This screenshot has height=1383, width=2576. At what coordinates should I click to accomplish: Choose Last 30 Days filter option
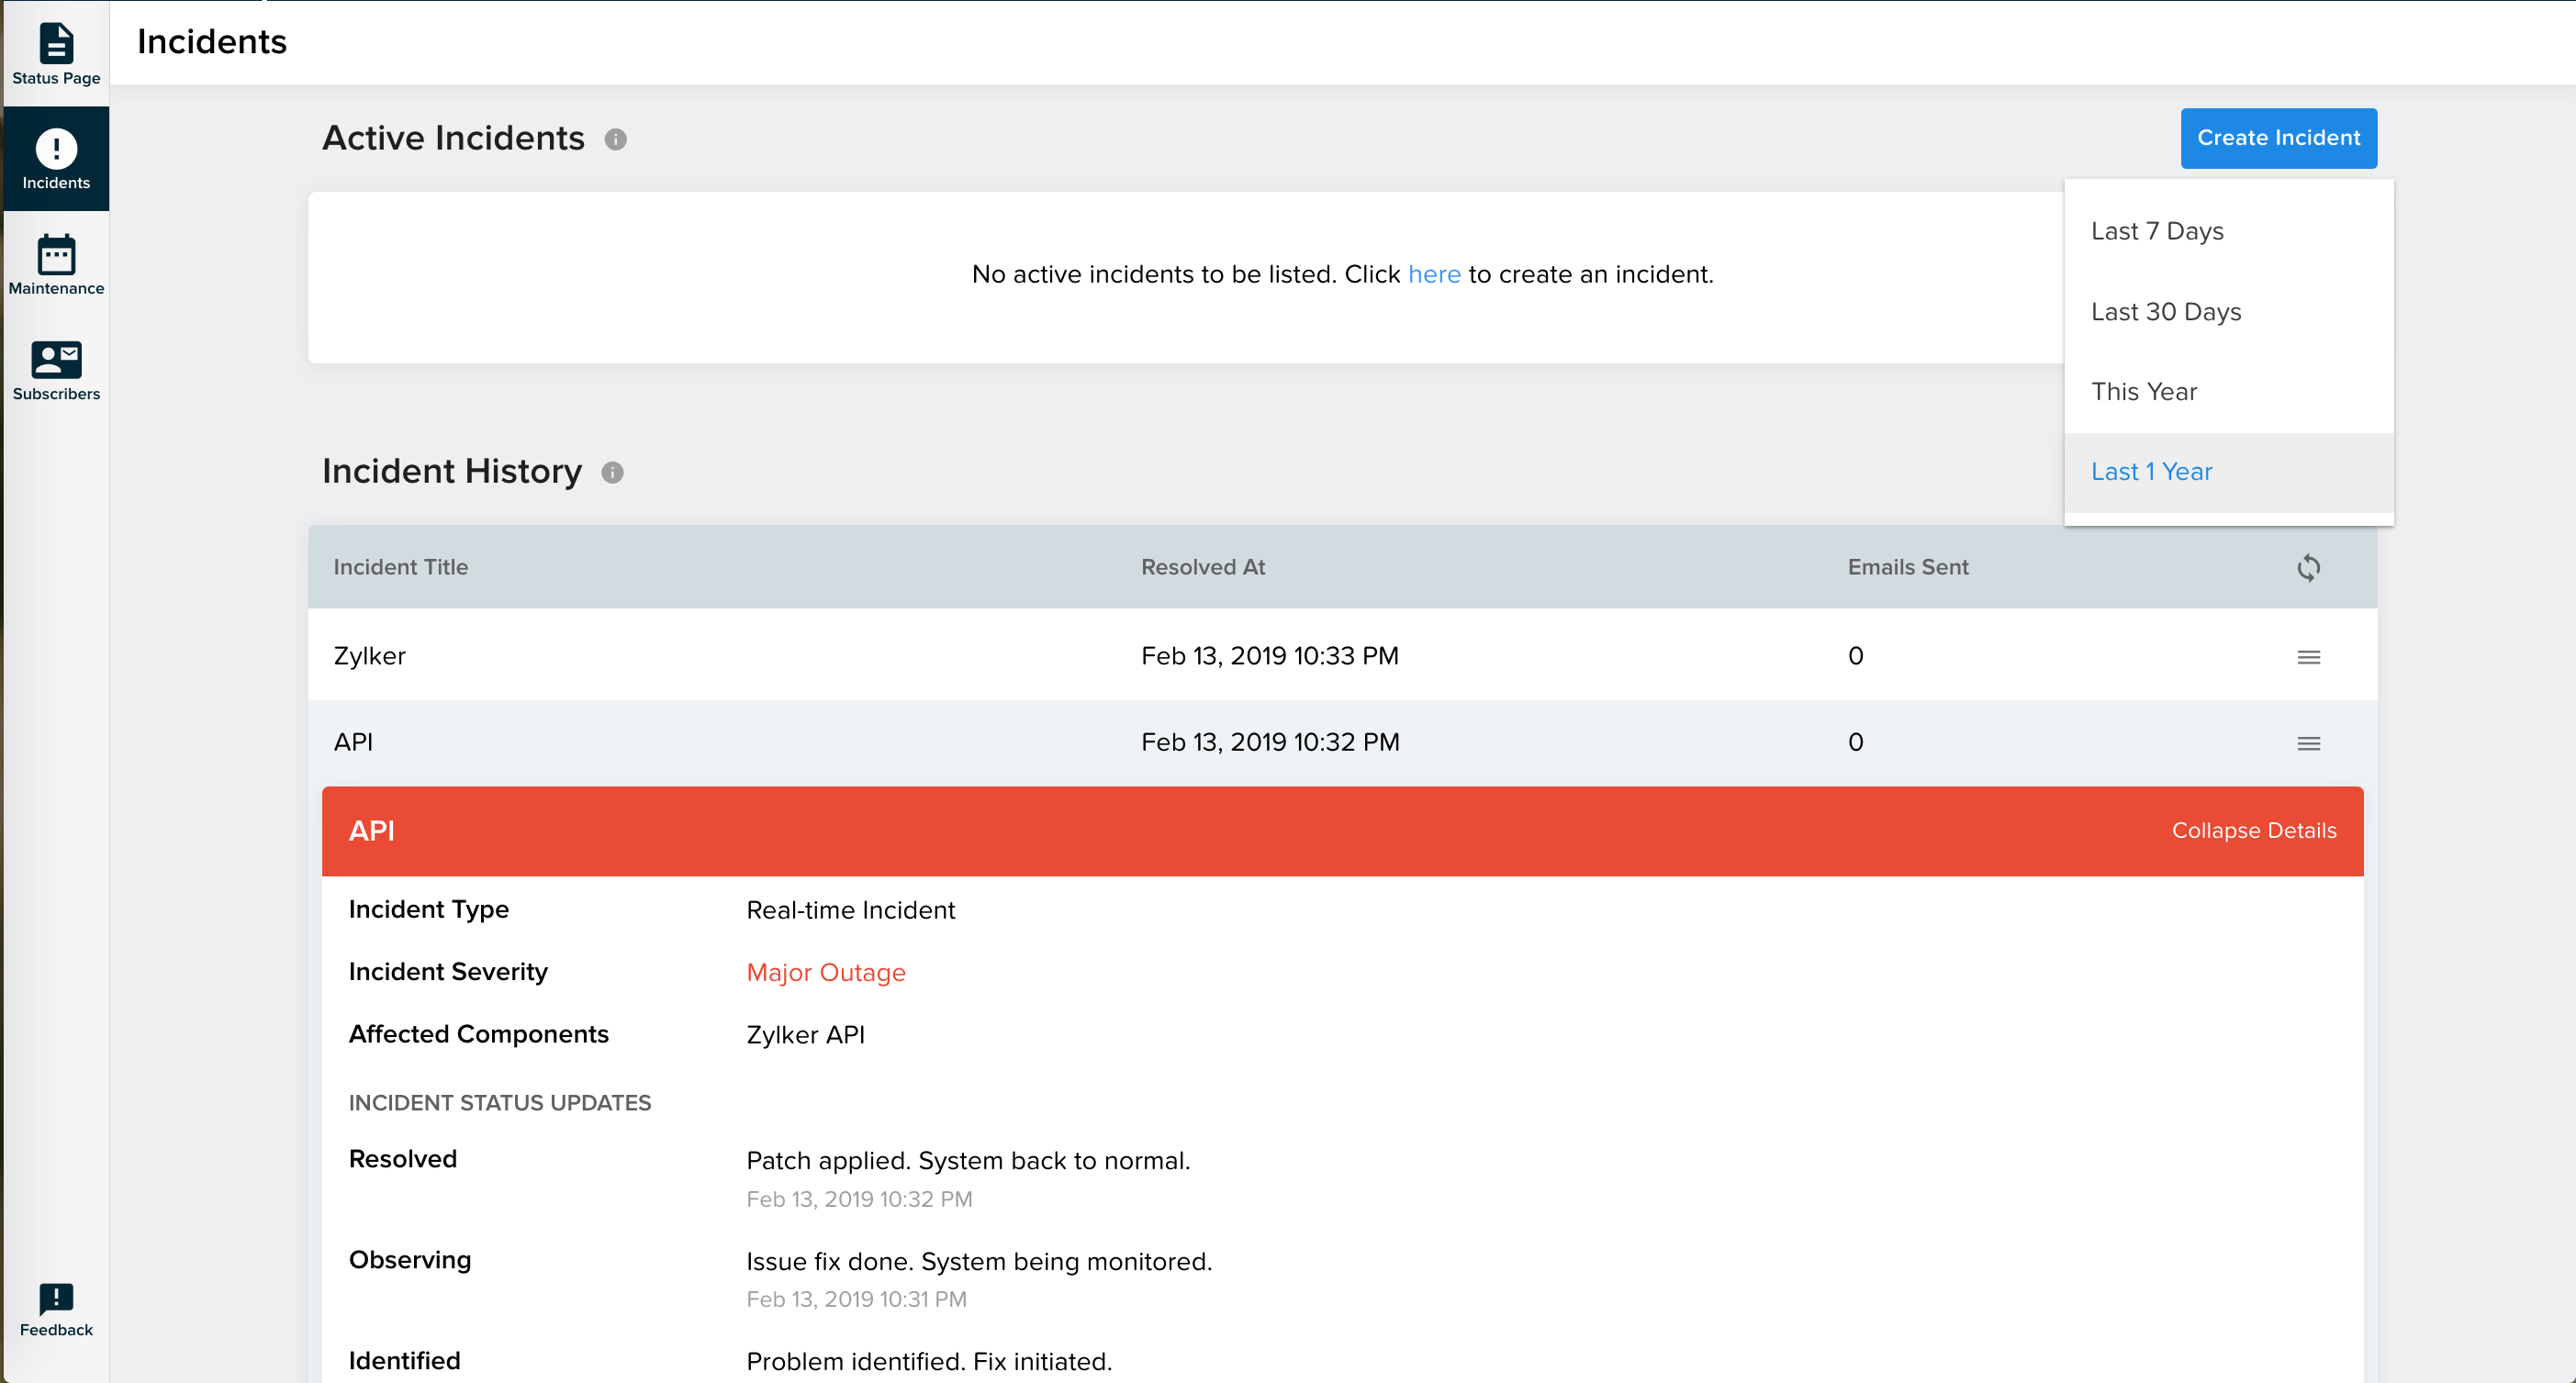[2165, 311]
